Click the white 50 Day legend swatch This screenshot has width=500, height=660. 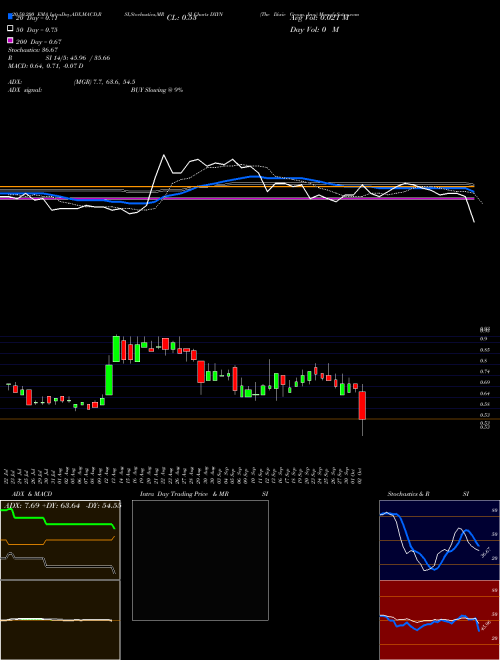click(10, 29)
